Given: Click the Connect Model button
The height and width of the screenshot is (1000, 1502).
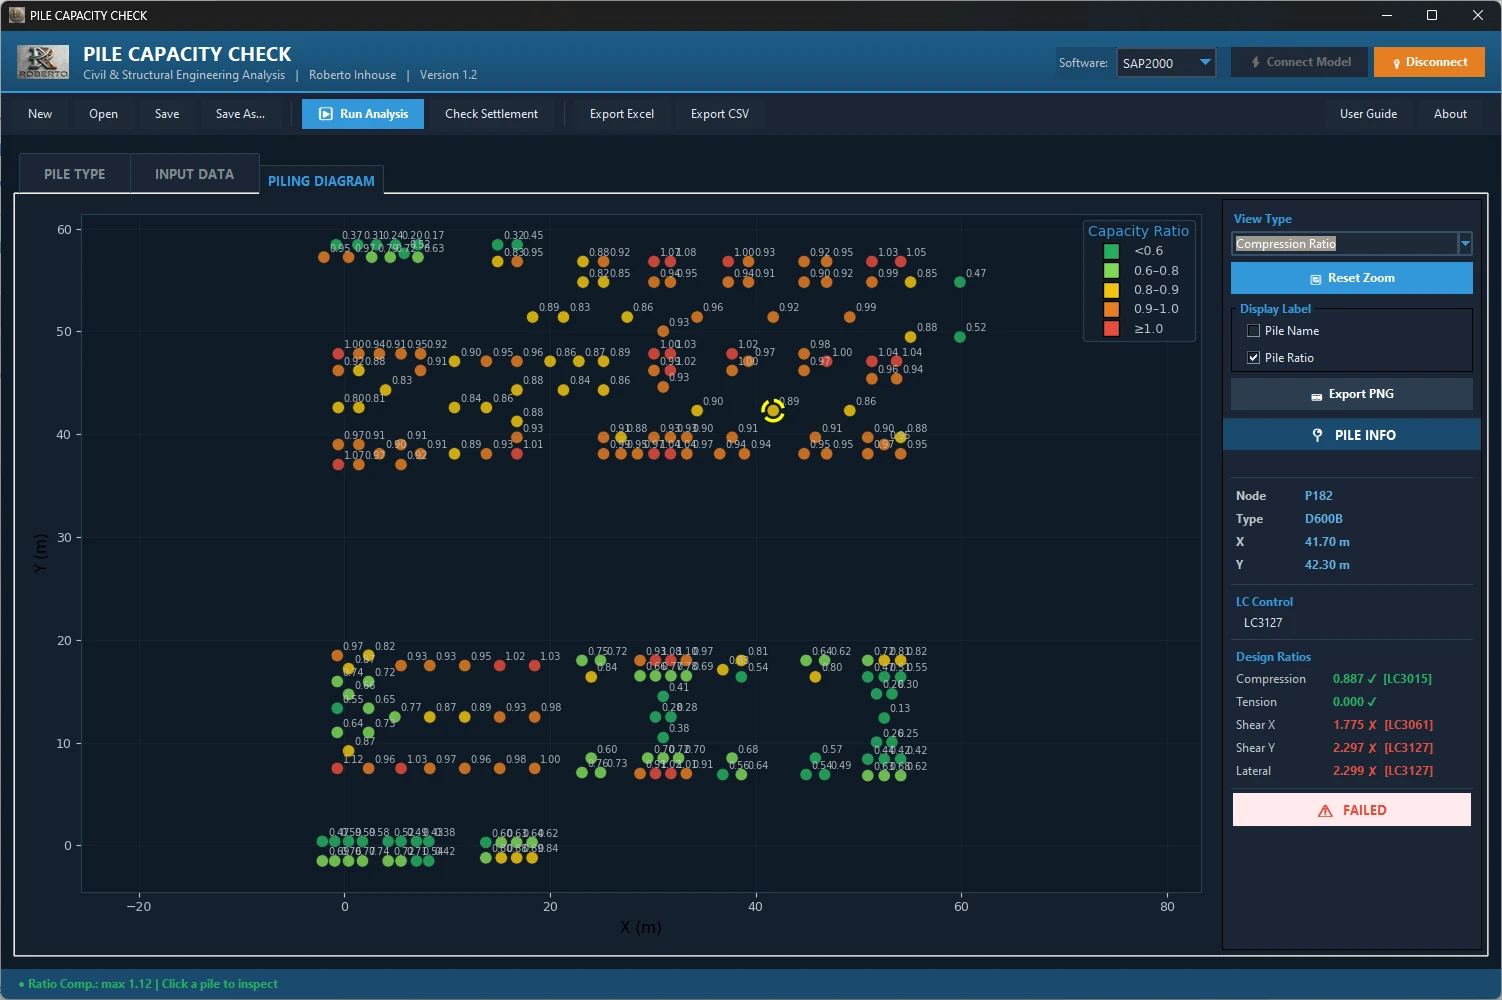Looking at the screenshot, I should tap(1300, 62).
